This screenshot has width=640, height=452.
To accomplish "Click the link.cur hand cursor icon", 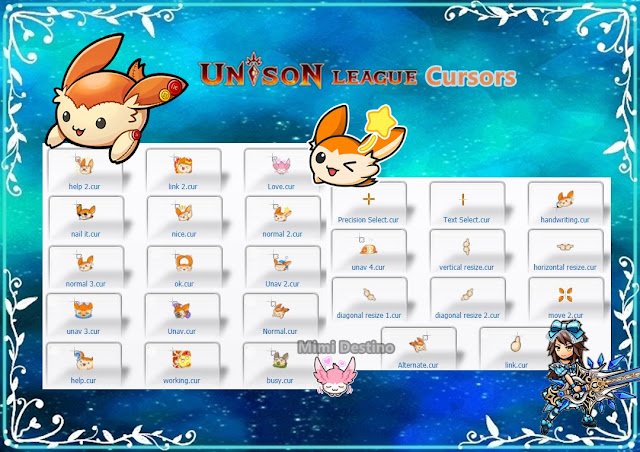I will point(516,343).
